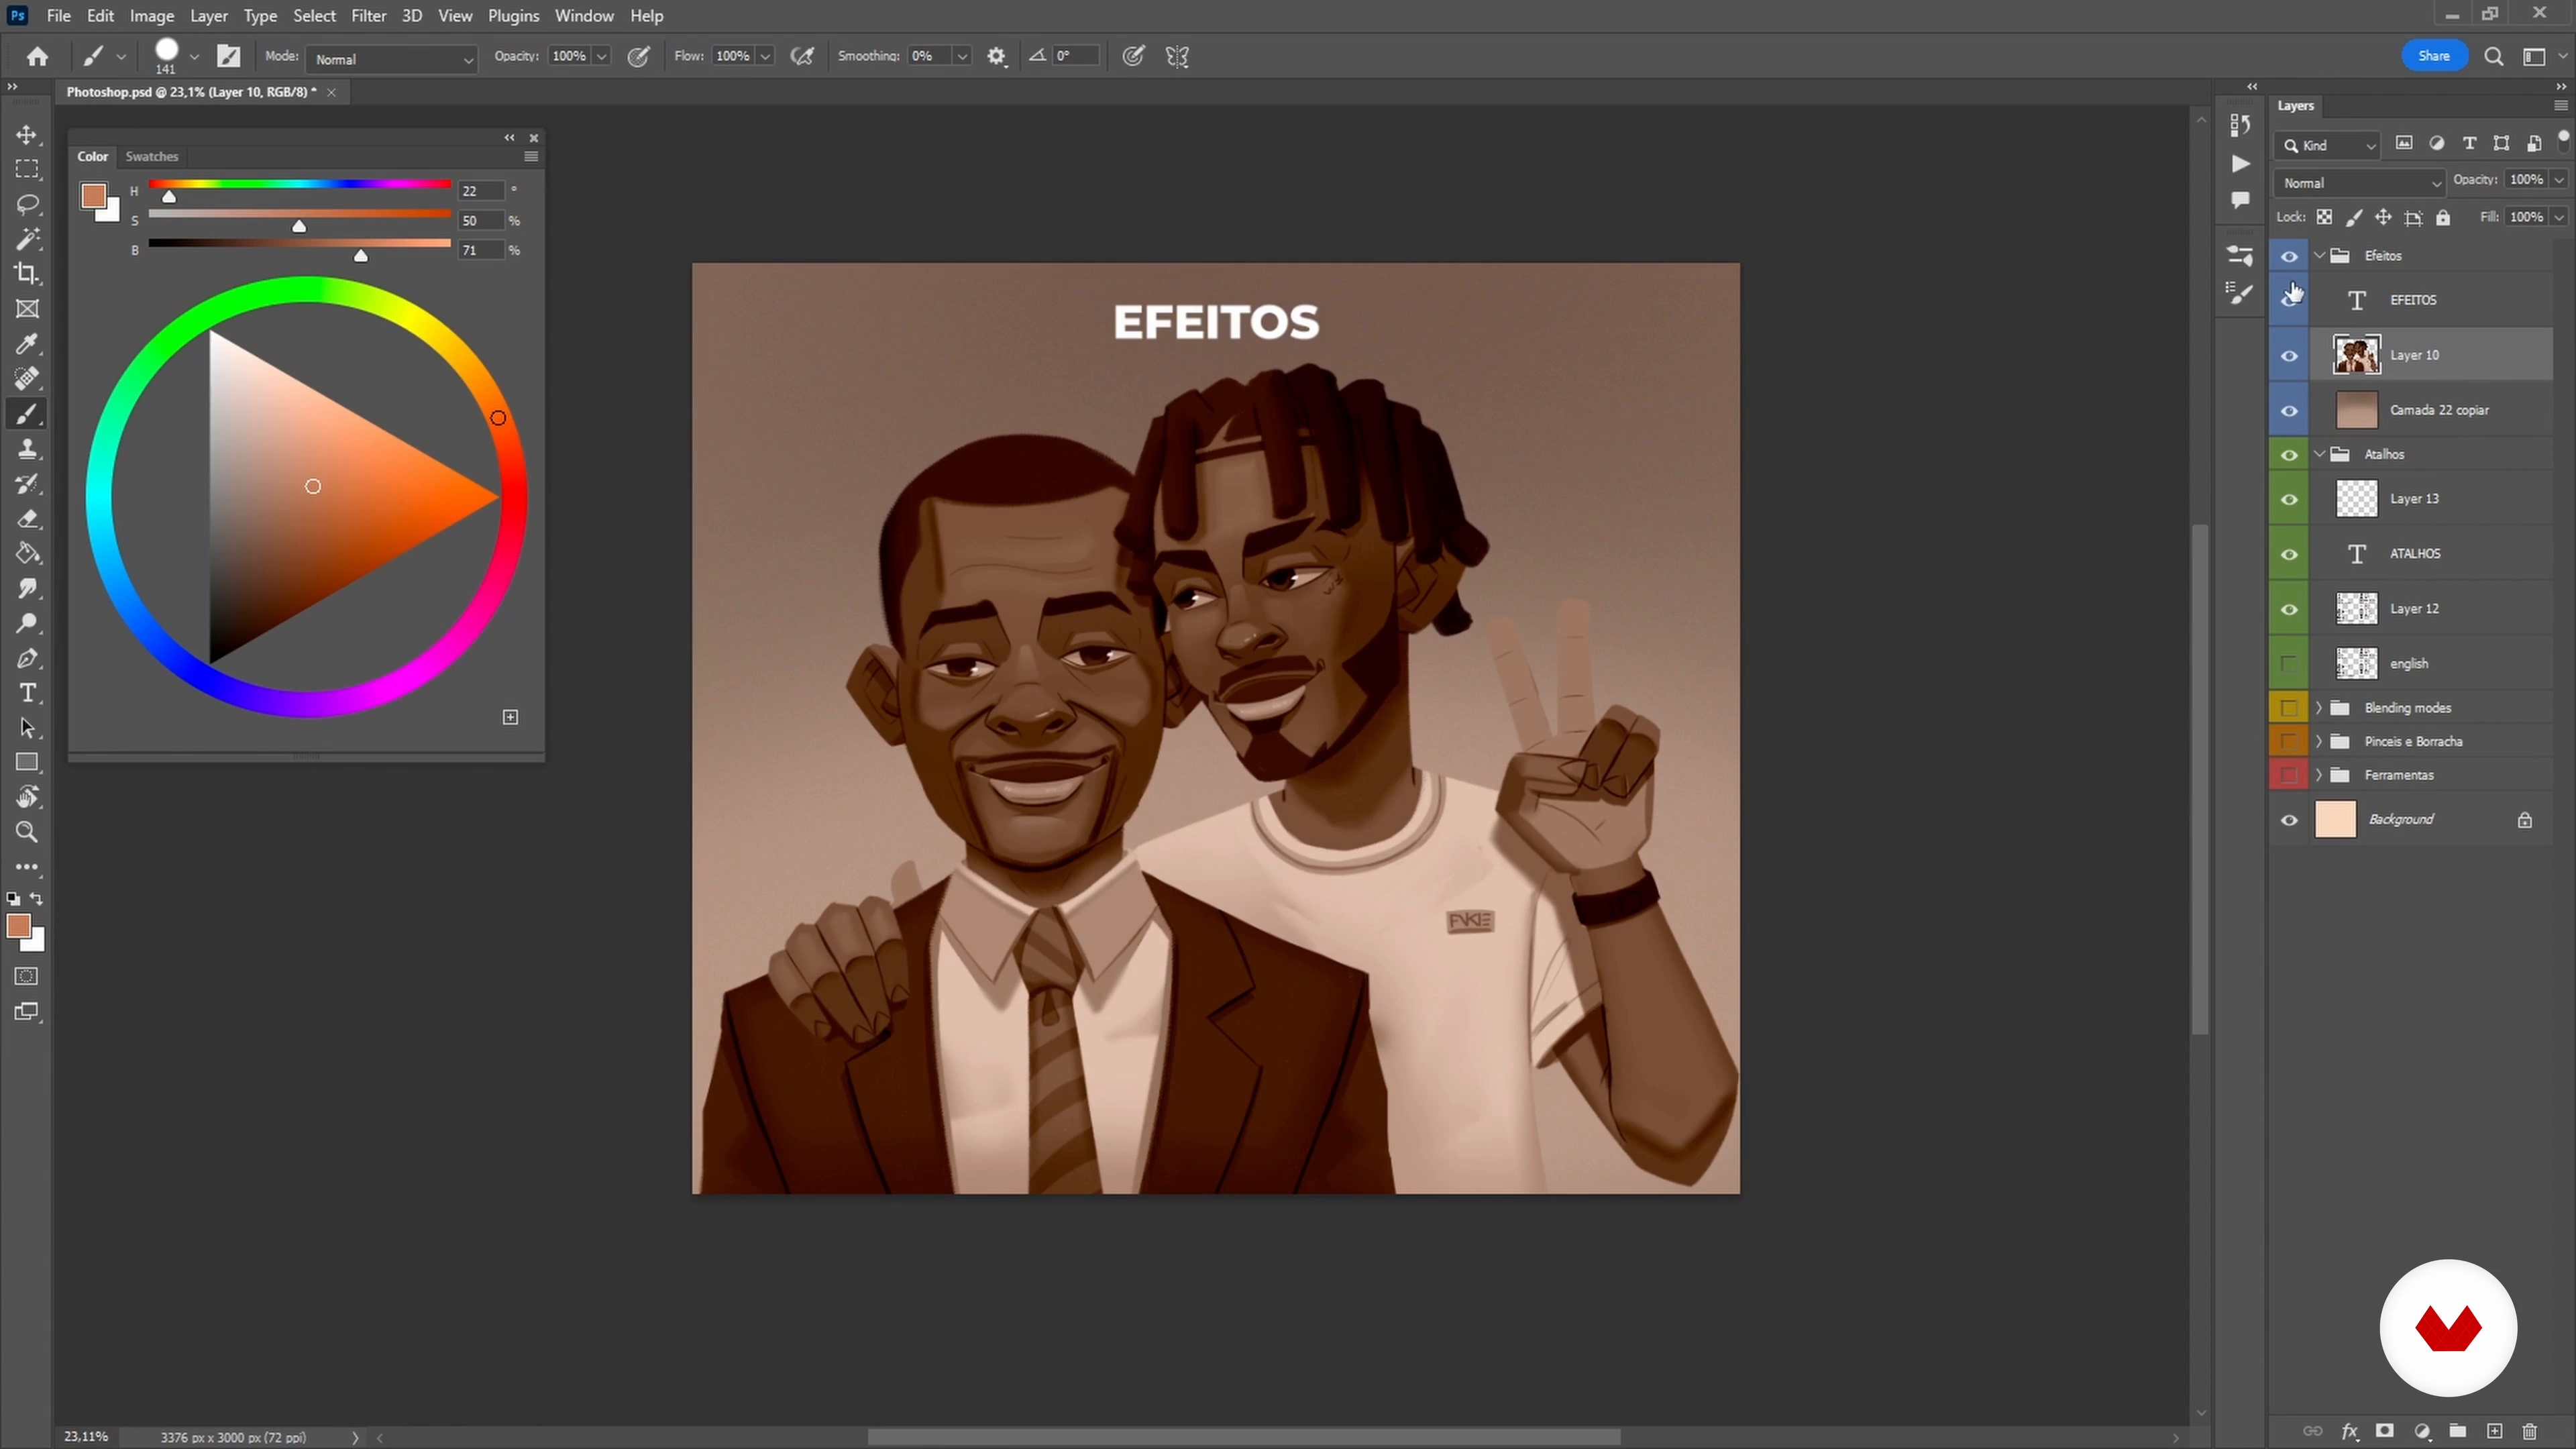Expand the Blending modes group
The height and width of the screenshot is (1449, 2576).
tap(2319, 708)
